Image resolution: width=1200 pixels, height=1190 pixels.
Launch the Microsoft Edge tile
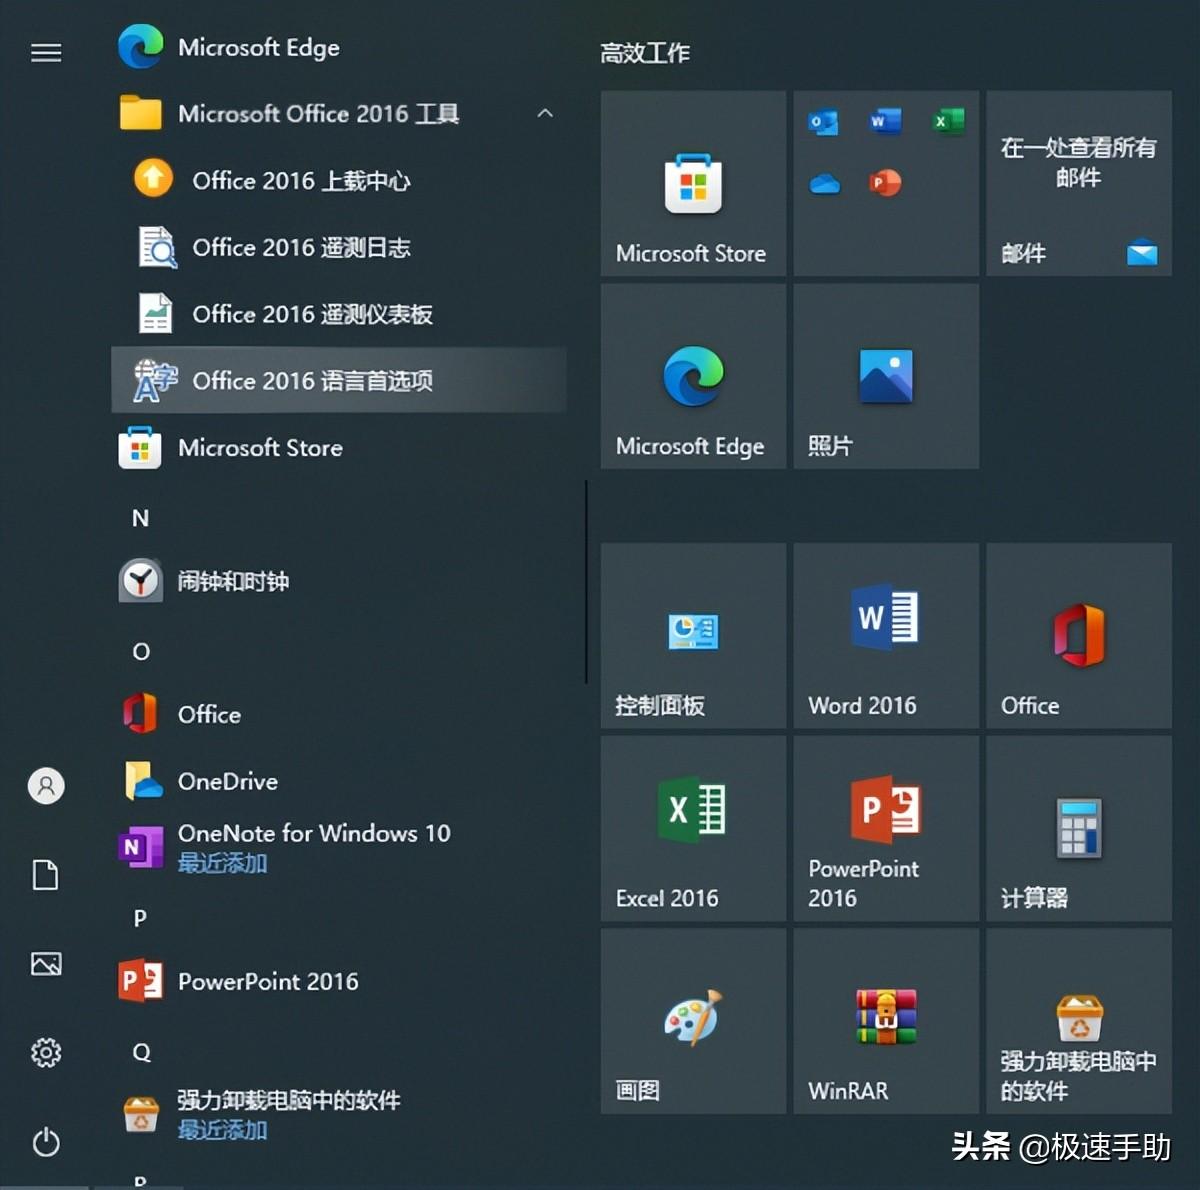(x=692, y=375)
